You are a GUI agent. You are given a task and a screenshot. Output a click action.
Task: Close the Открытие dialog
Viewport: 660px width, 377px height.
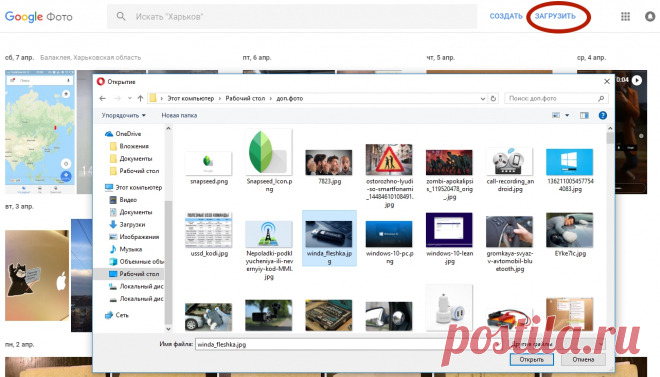607,82
